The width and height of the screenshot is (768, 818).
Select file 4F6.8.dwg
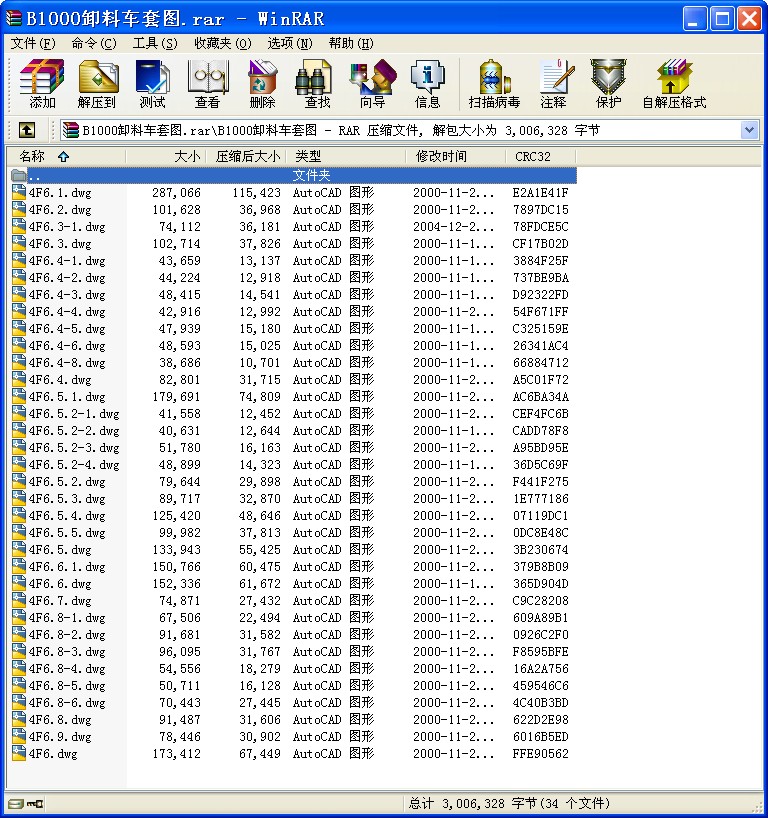pyautogui.click(x=60, y=719)
